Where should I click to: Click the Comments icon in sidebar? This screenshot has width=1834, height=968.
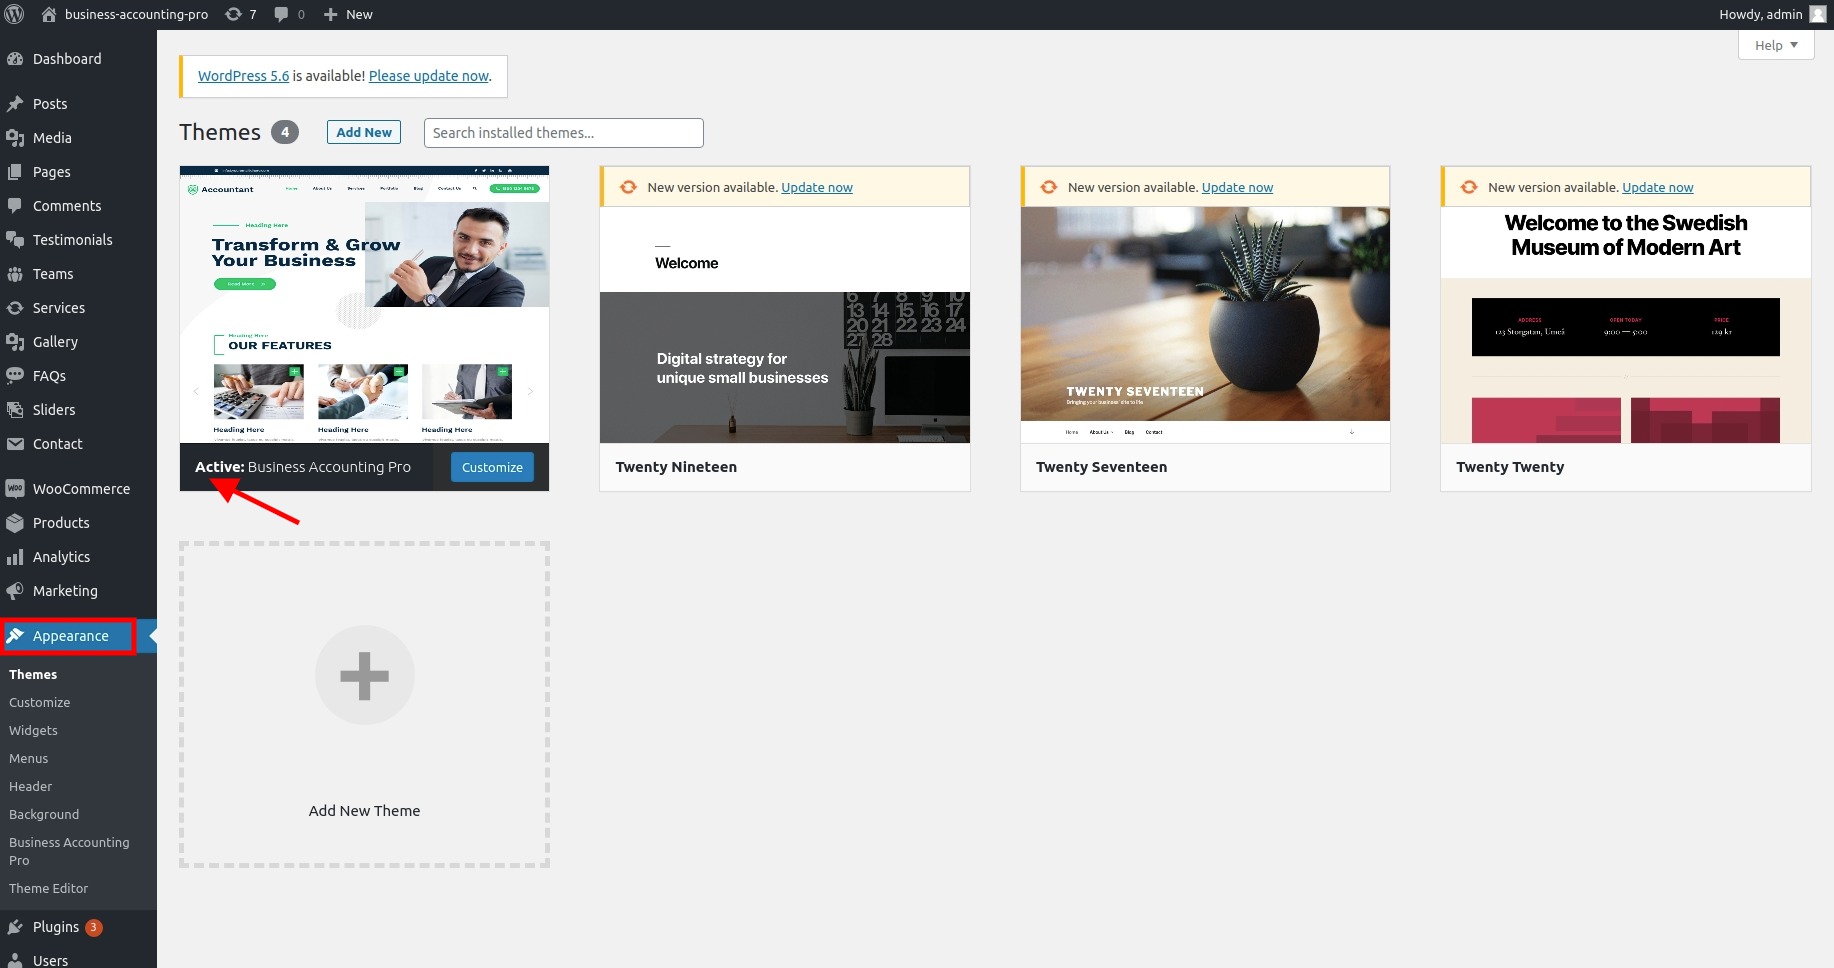[x=15, y=206]
